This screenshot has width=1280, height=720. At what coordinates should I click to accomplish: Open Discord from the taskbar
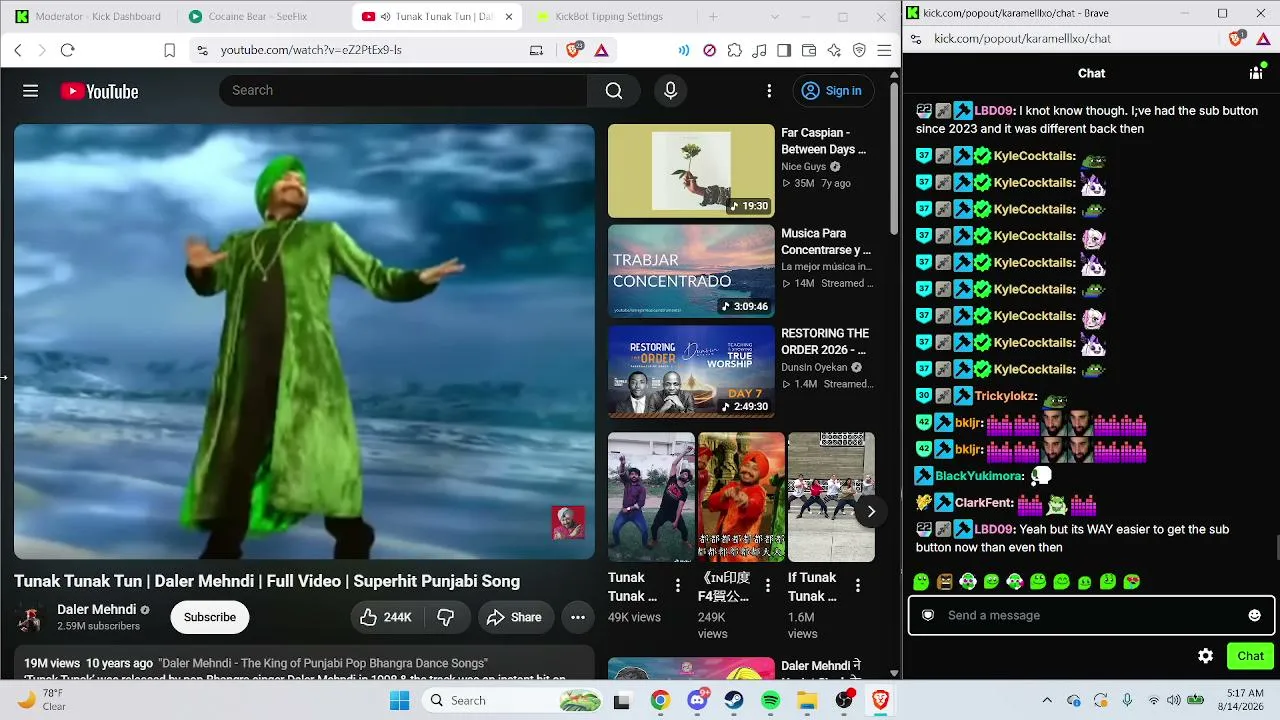pos(698,700)
